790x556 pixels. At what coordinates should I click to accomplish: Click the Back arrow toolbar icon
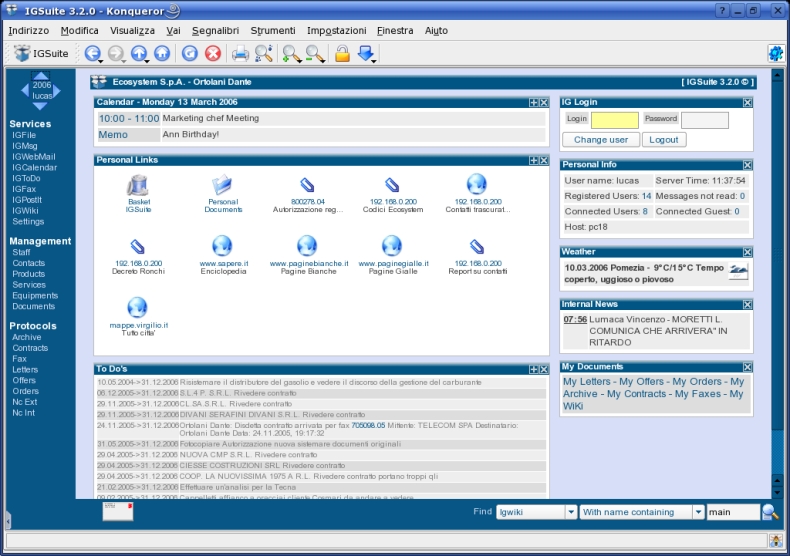tap(93, 53)
